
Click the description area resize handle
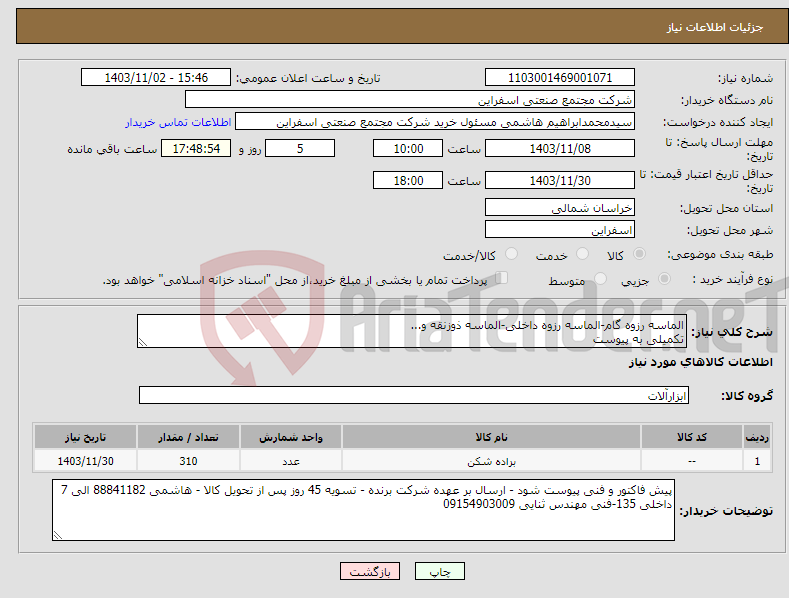pyautogui.click(x=143, y=342)
